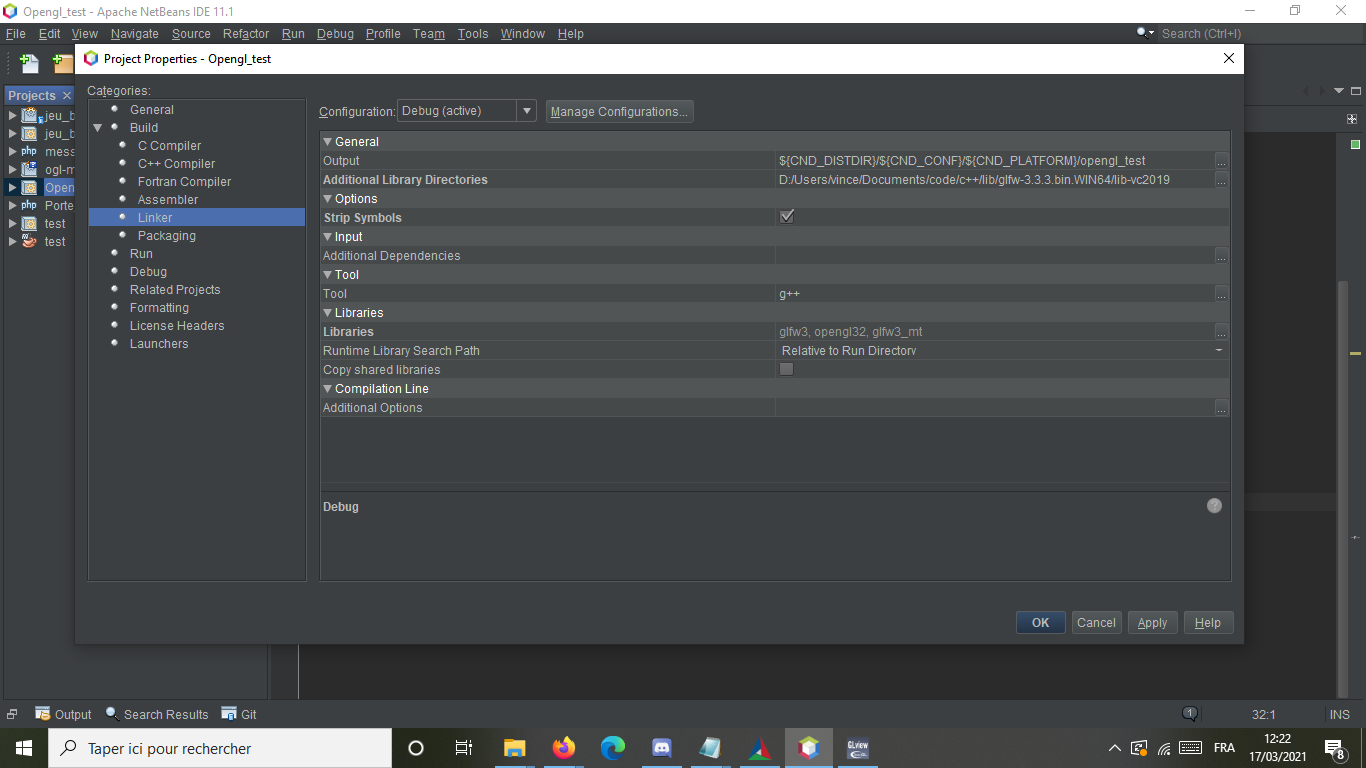Click the ellipsis button for Output path
The width and height of the screenshot is (1366, 768).
[1222, 161]
